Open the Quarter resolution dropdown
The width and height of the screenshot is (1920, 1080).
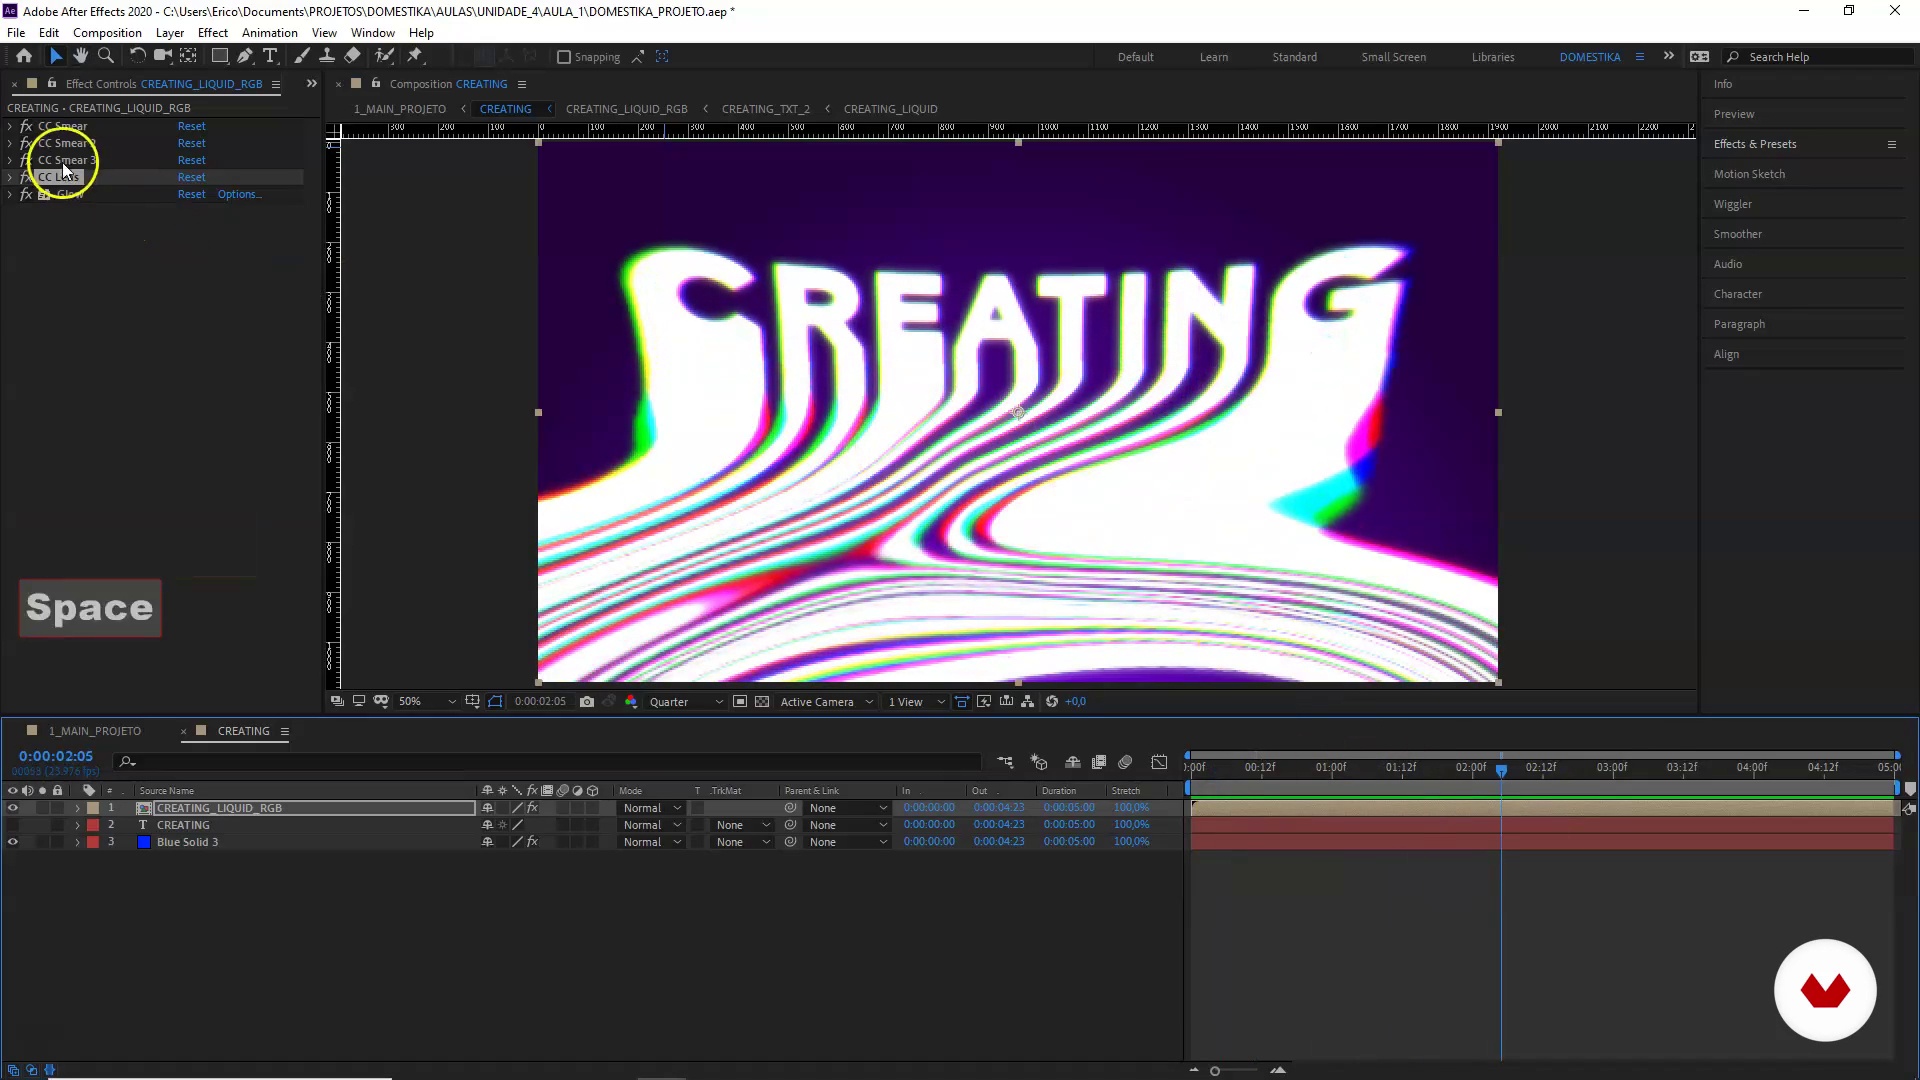click(686, 702)
